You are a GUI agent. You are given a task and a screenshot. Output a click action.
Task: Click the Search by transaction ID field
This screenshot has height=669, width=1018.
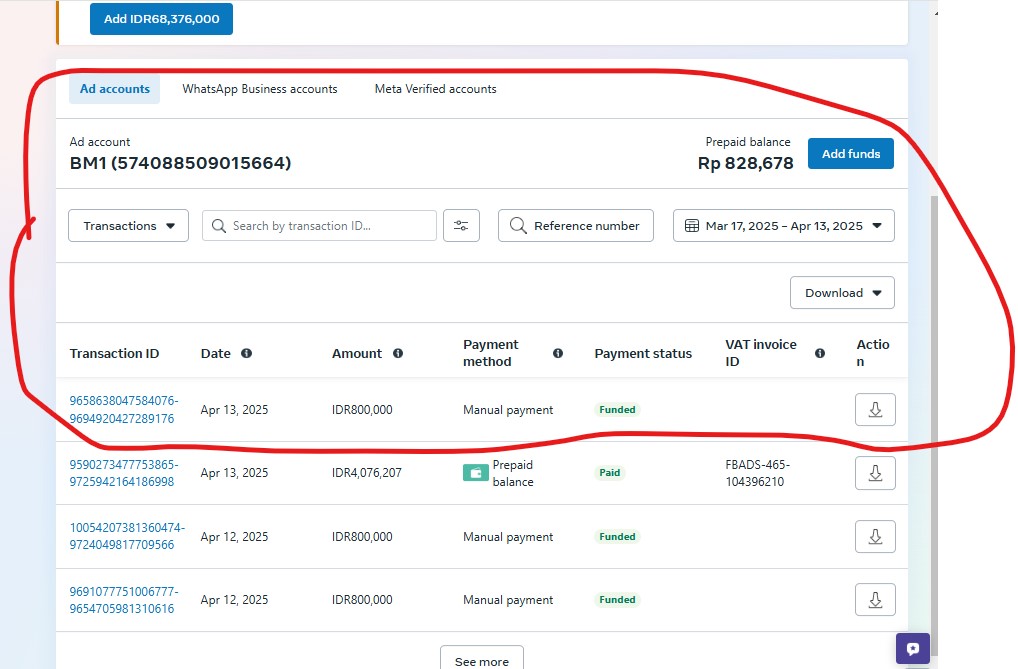[x=320, y=226]
